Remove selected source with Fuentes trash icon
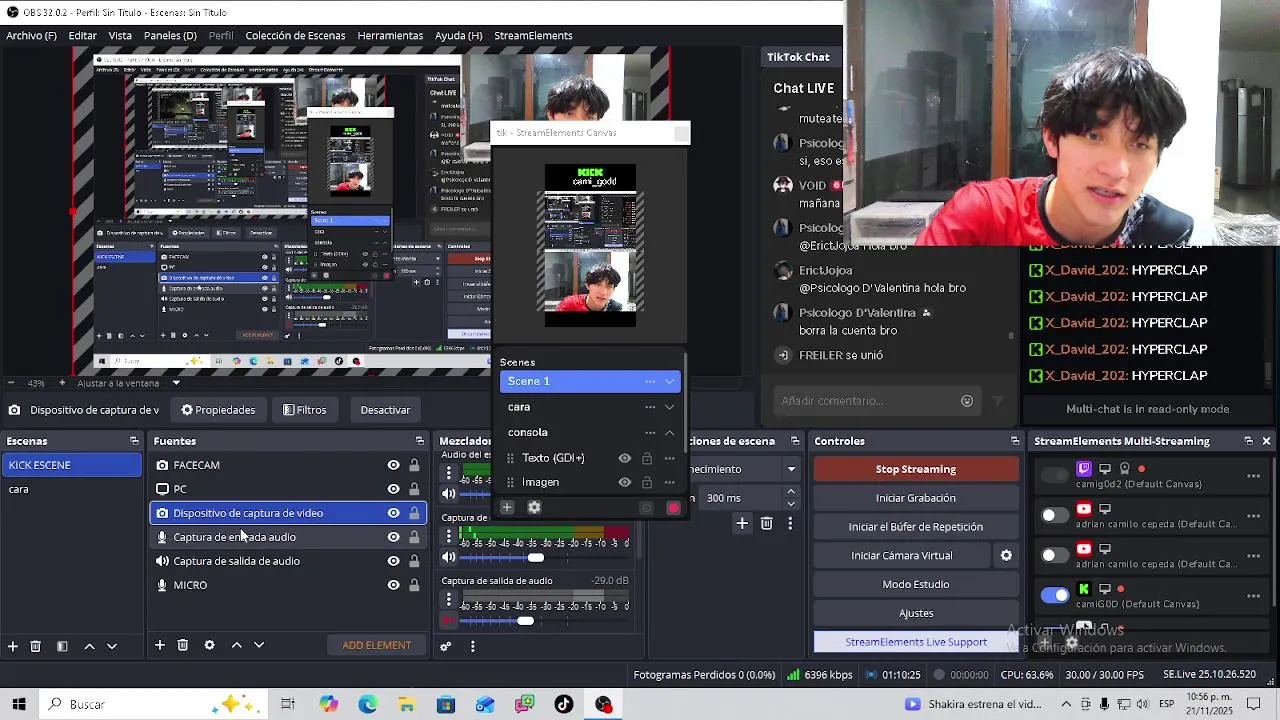Image resolution: width=1280 pixels, height=720 pixels. (x=183, y=645)
